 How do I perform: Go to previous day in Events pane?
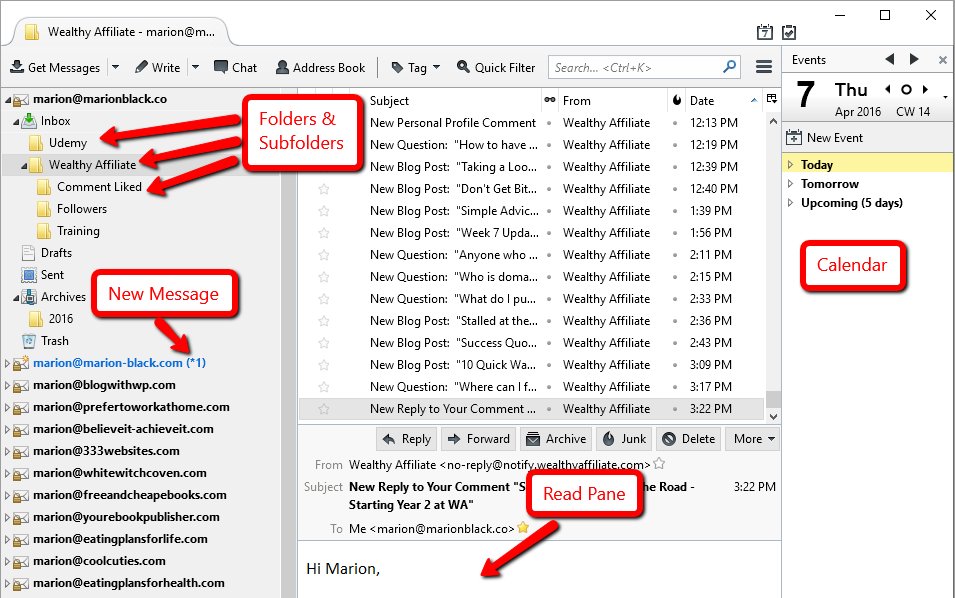pyautogui.click(x=889, y=89)
